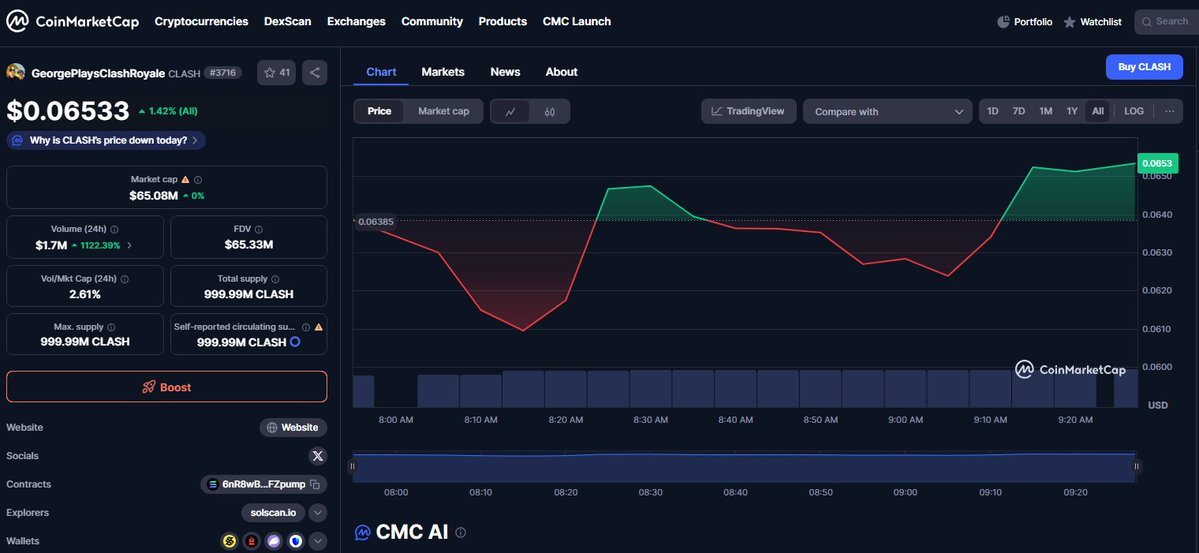
Task: Switch to candlestick chart view
Action: click(550, 111)
